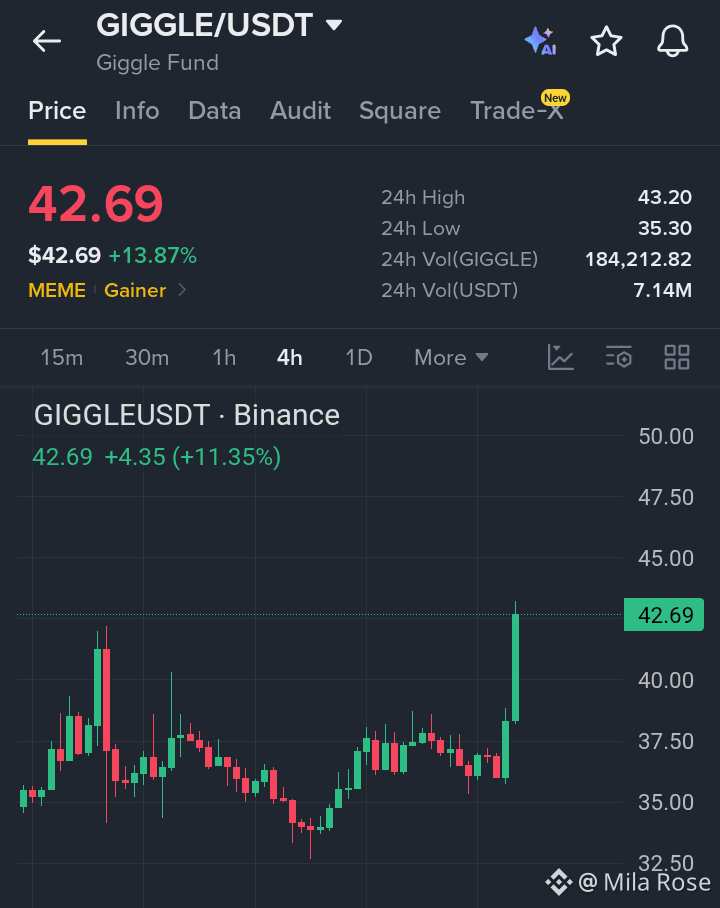
Task: Tap the 24h Low value 35.30
Action: coord(664,228)
